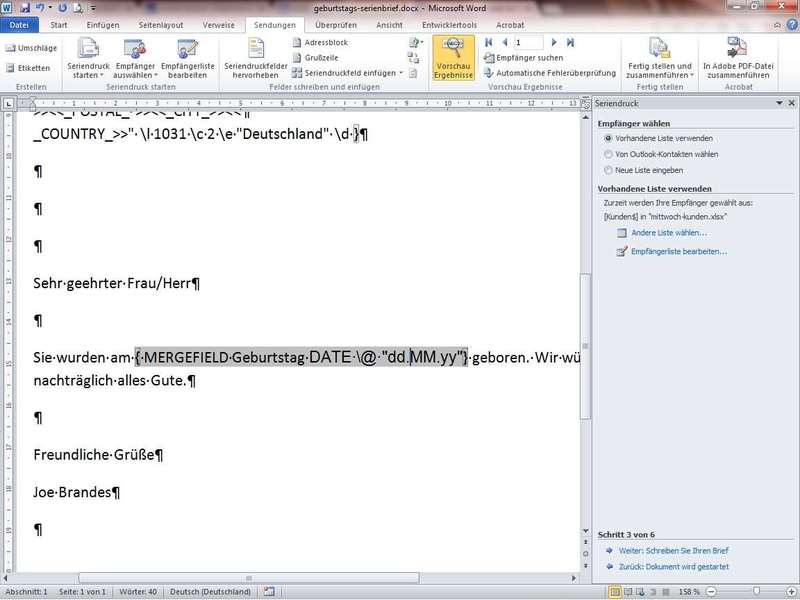Click Empfängerliste bearbeiten in the ribbon
Viewport: 800px width, 600px height.
pyautogui.click(x=188, y=59)
